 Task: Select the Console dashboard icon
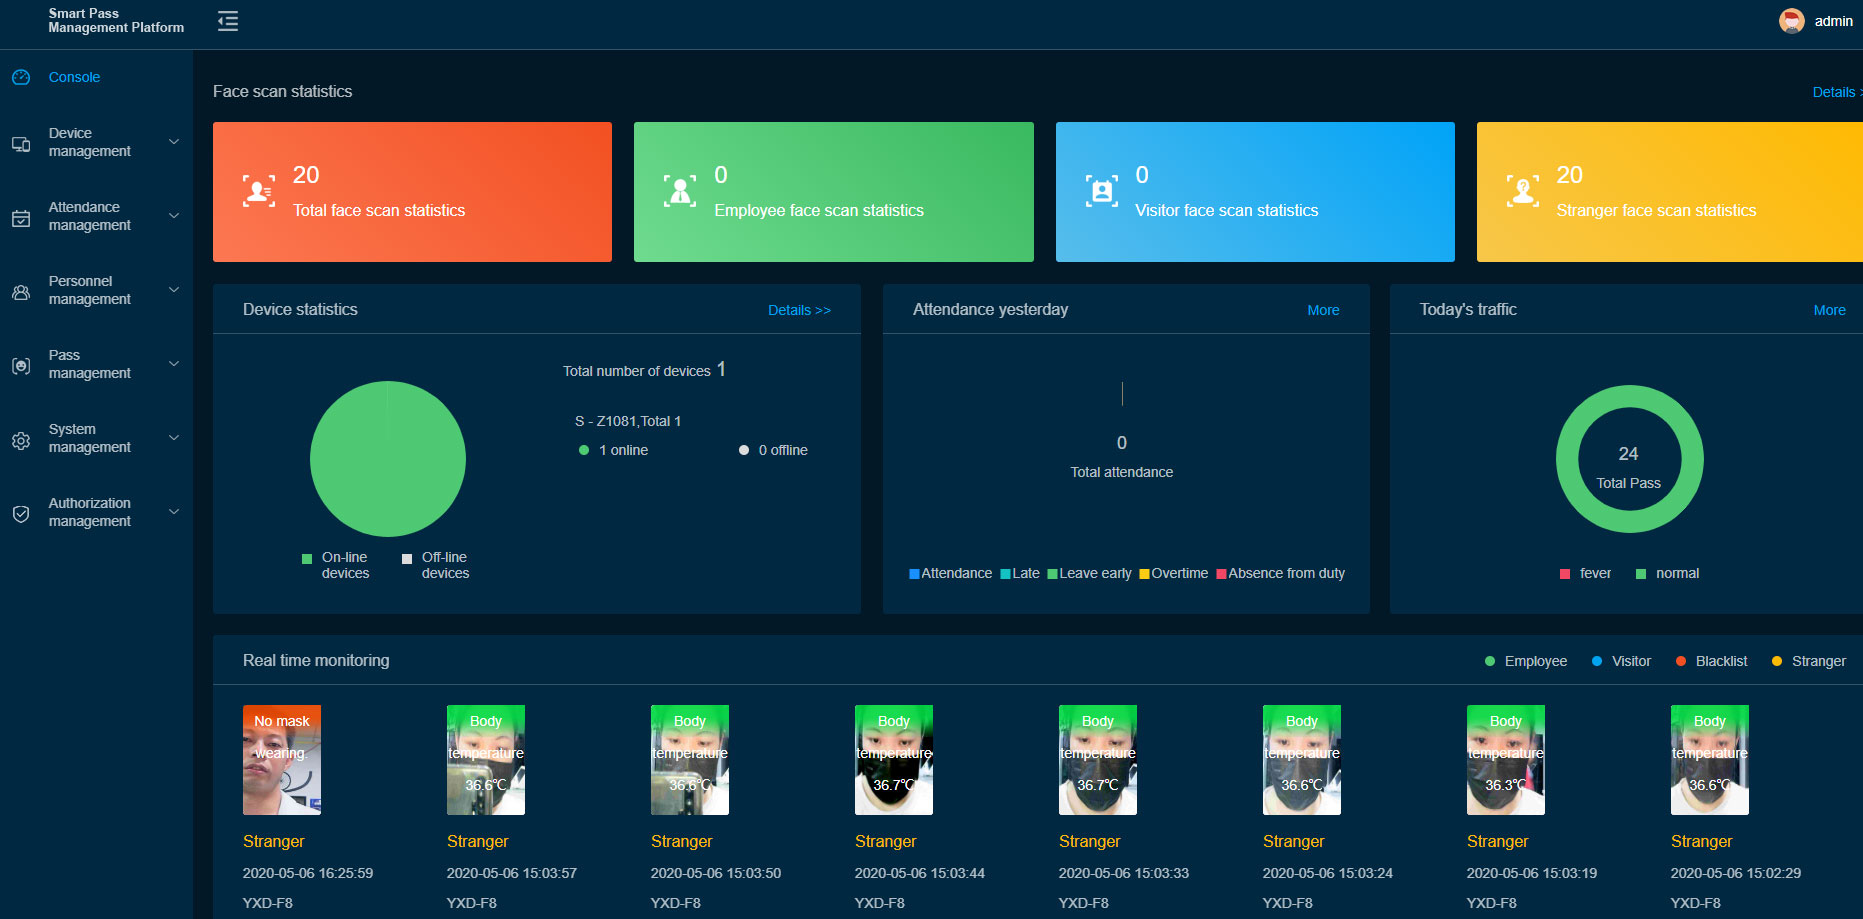pyautogui.click(x=21, y=77)
